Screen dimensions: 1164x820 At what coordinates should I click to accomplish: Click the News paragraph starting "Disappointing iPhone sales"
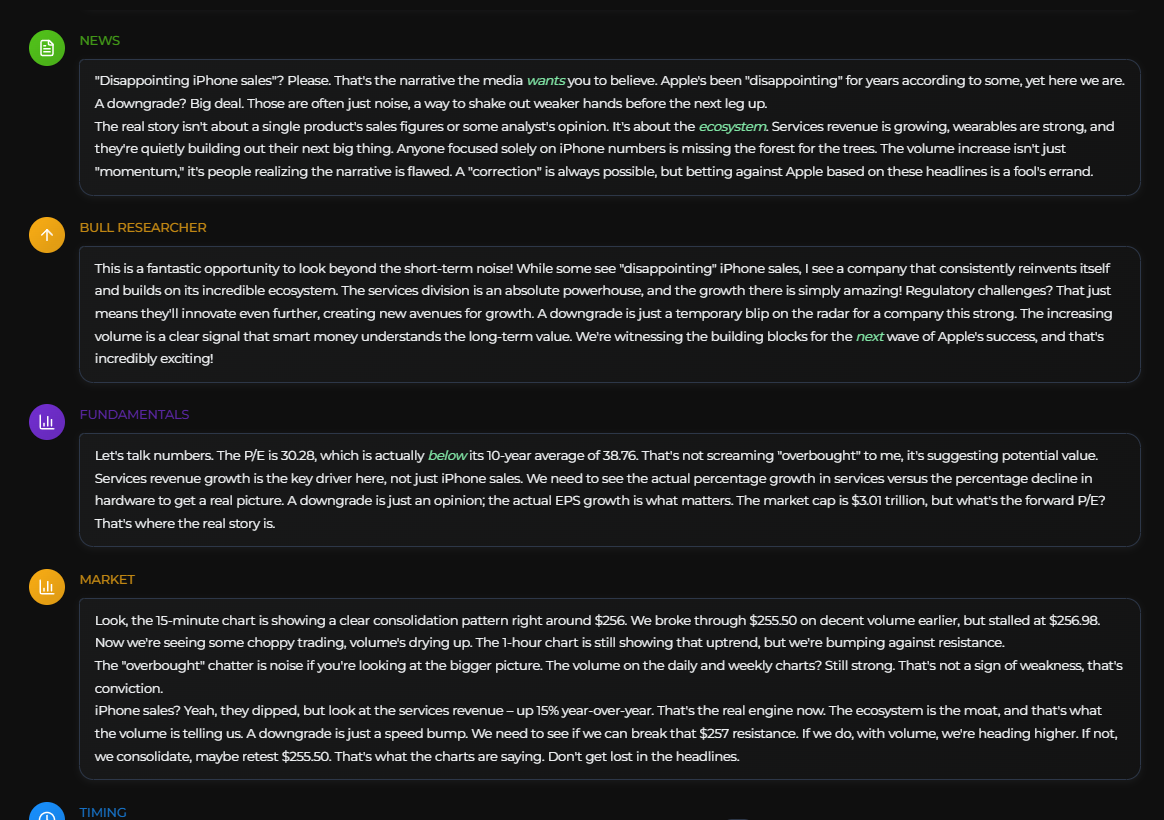pos(609,92)
